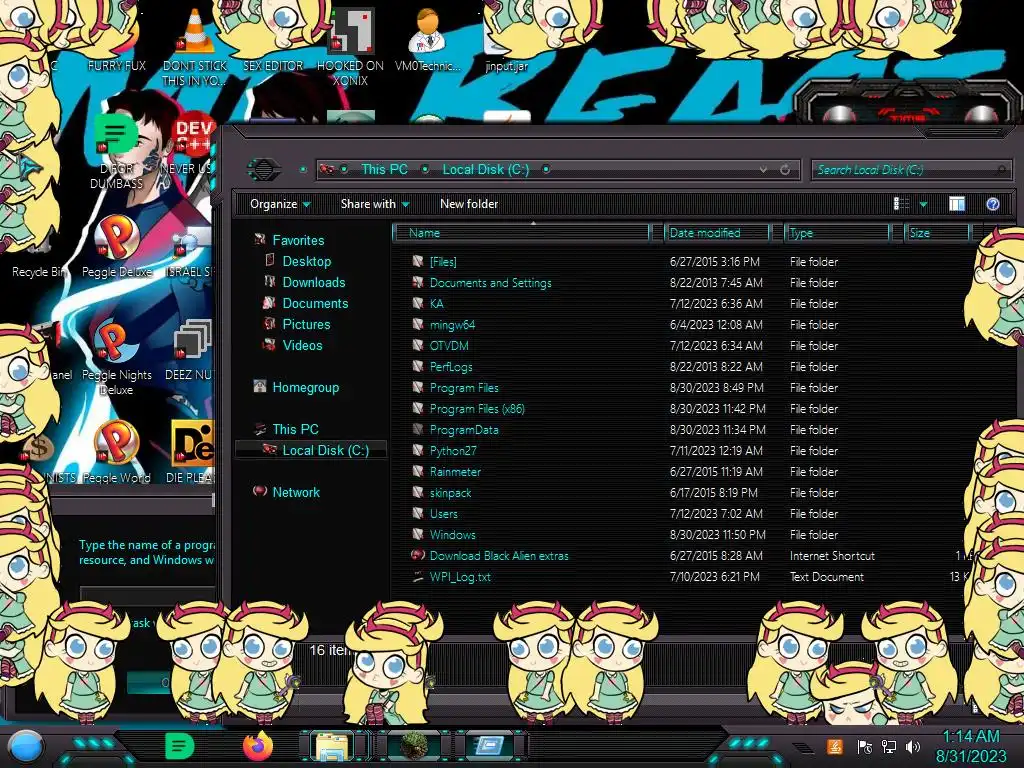
Task: Switch to File Explorer taskbar button
Action: pyautogui.click(x=332, y=746)
